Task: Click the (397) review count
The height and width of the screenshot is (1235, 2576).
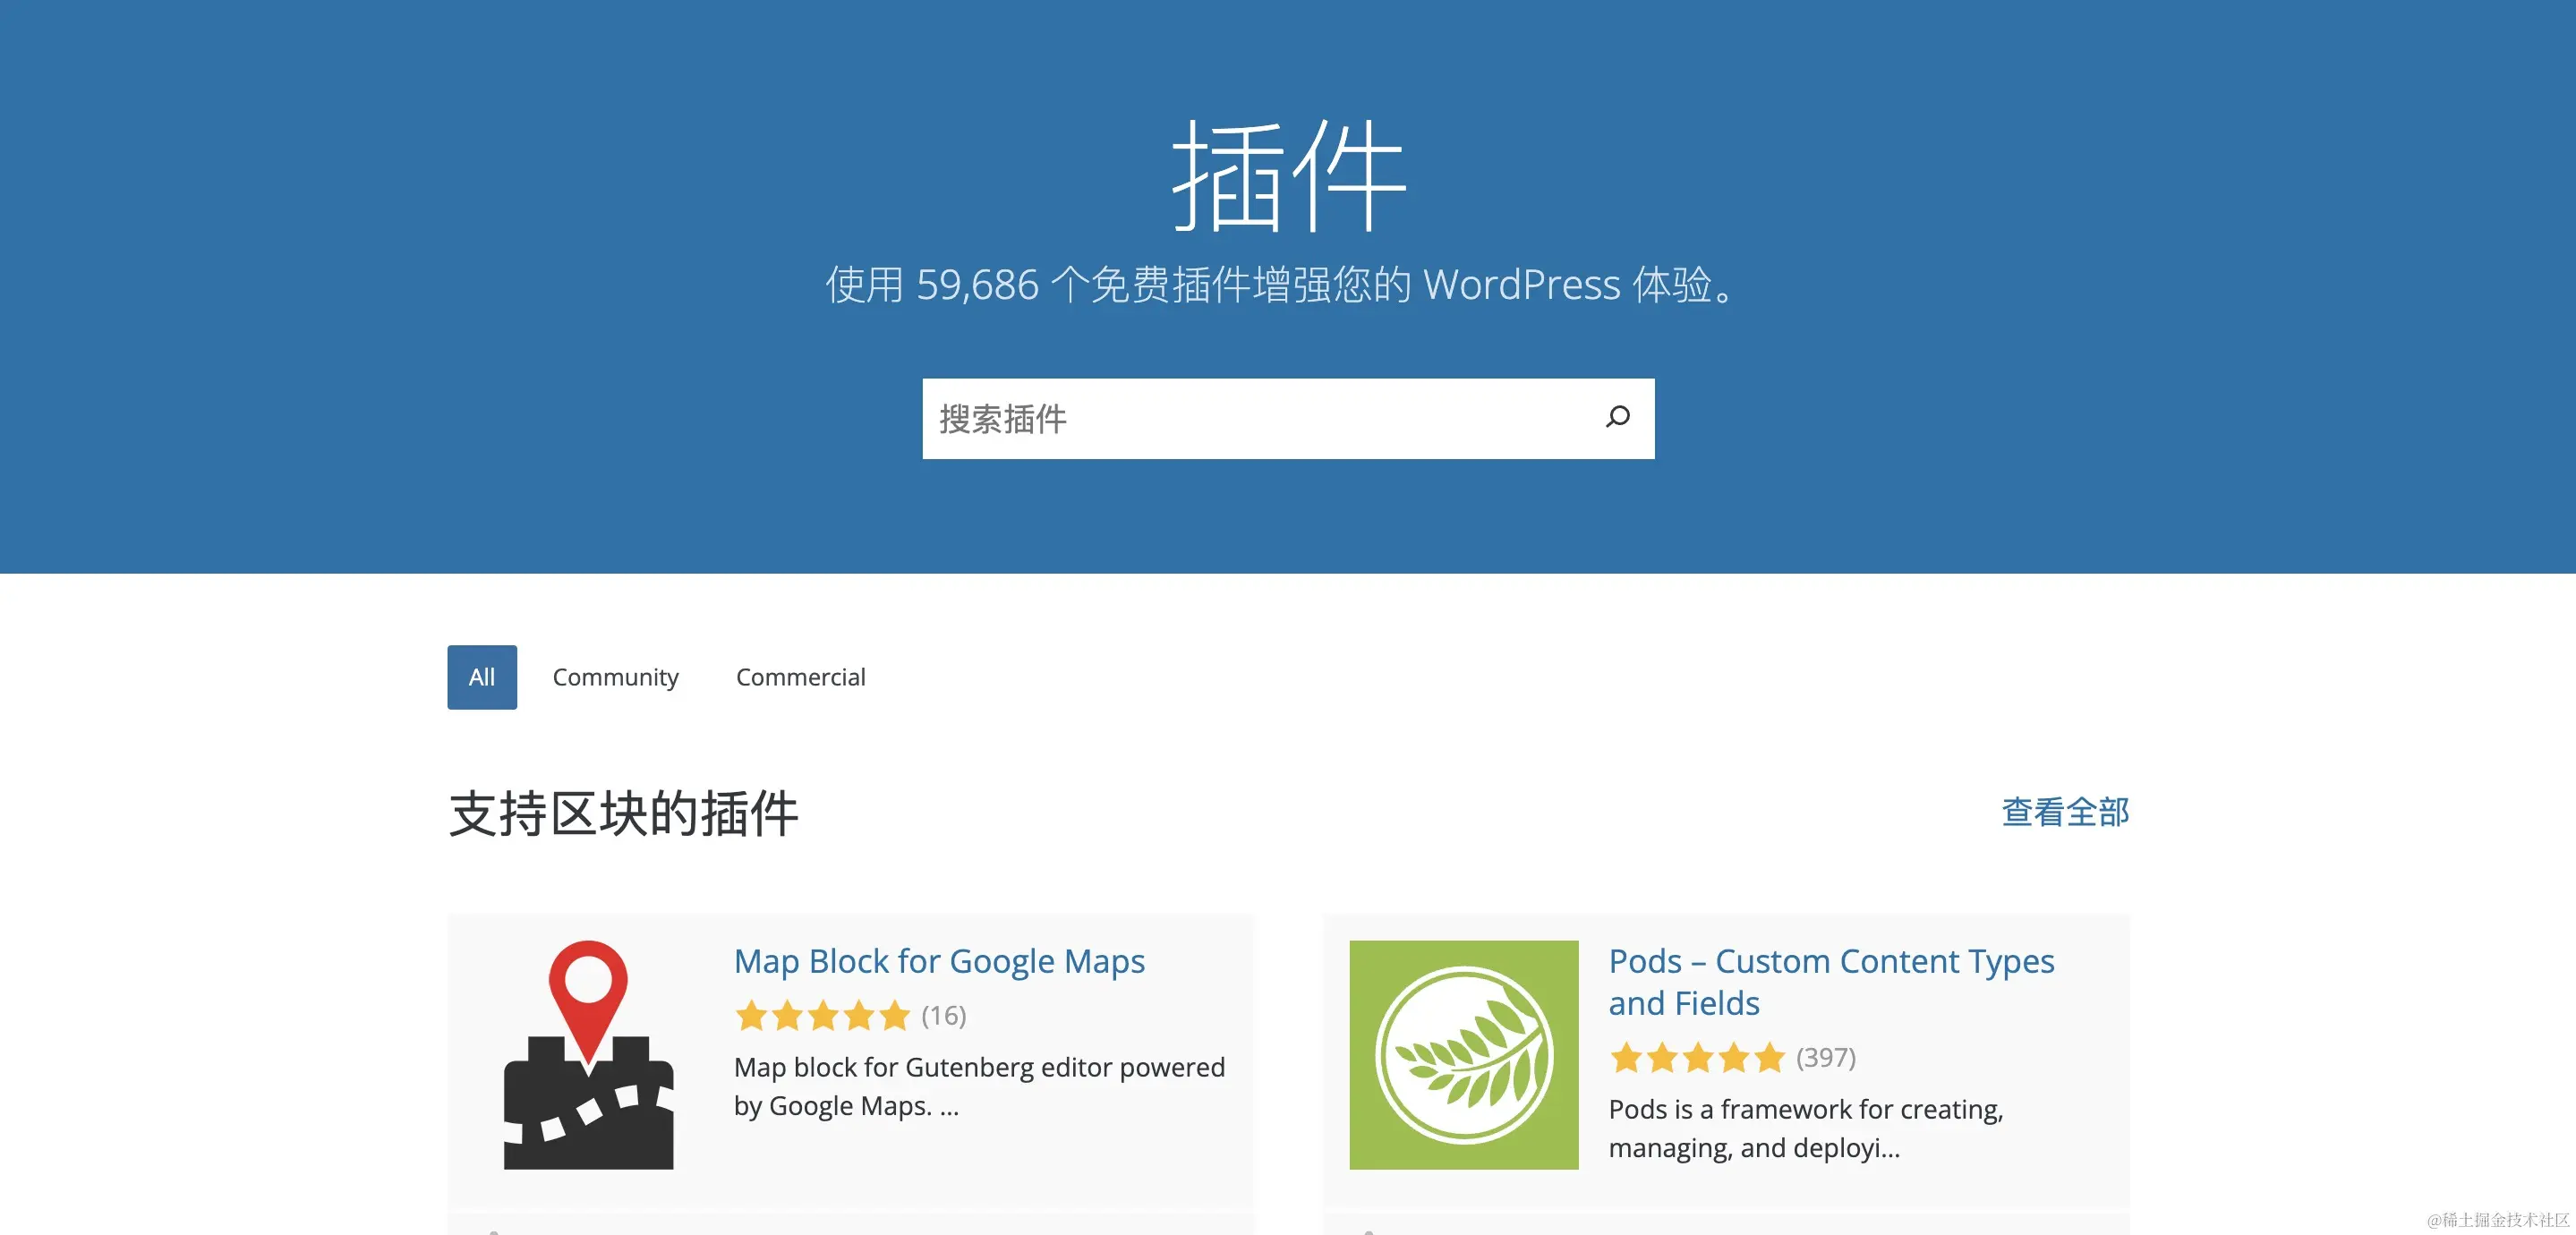Action: (x=1826, y=1058)
